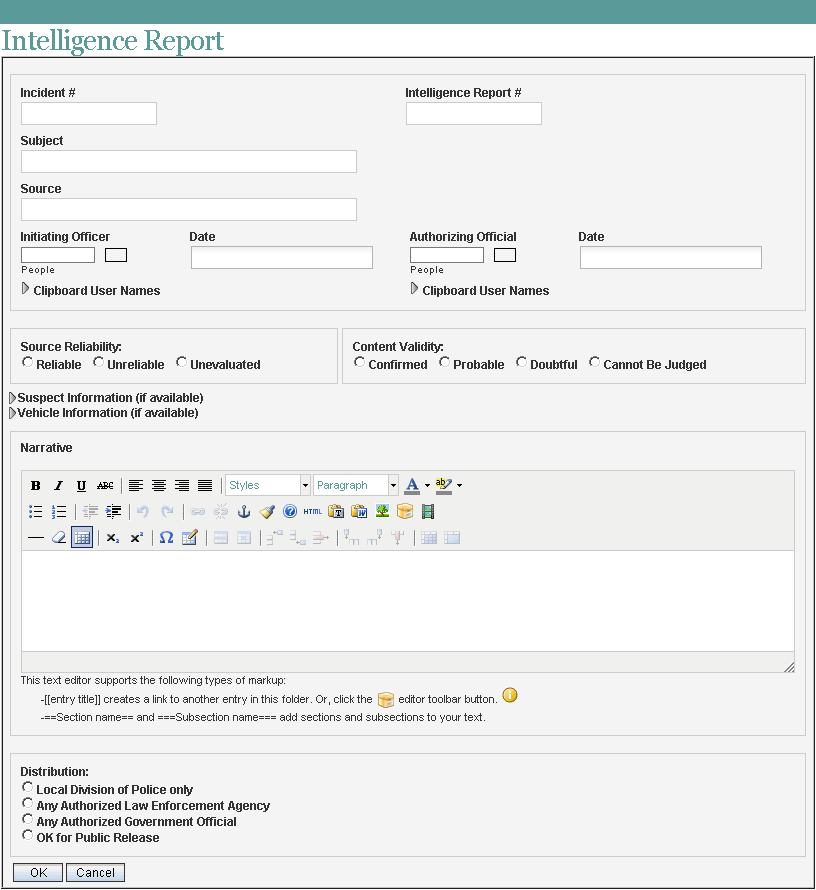Image resolution: width=816 pixels, height=890 pixels.
Task: Choose Any Authorized Government Official distribution
Action: [27, 819]
